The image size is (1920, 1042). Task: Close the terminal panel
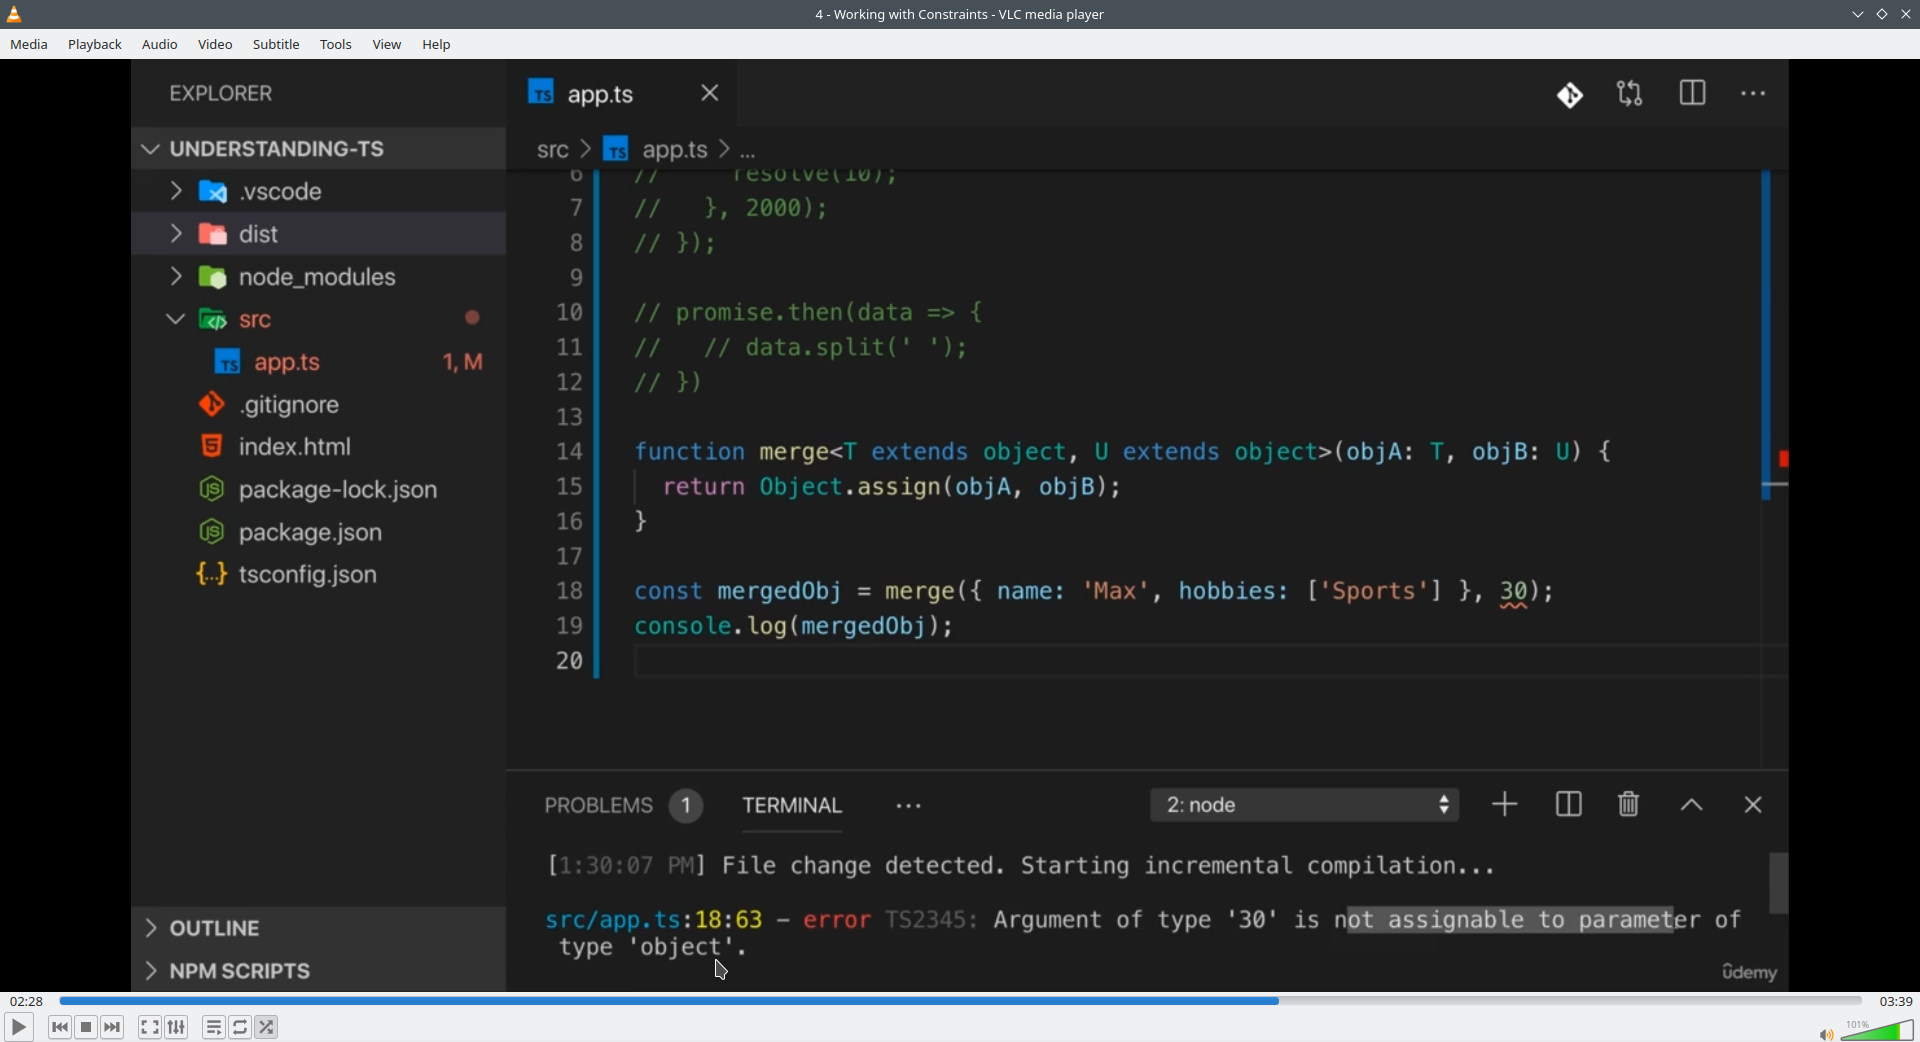[x=1753, y=805]
